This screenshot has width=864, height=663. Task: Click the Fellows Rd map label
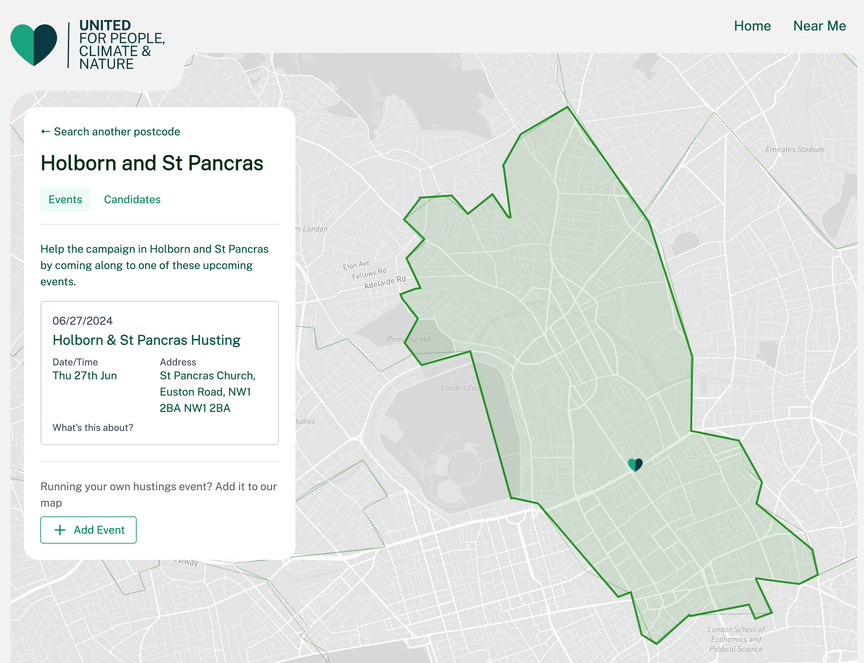tap(369, 273)
